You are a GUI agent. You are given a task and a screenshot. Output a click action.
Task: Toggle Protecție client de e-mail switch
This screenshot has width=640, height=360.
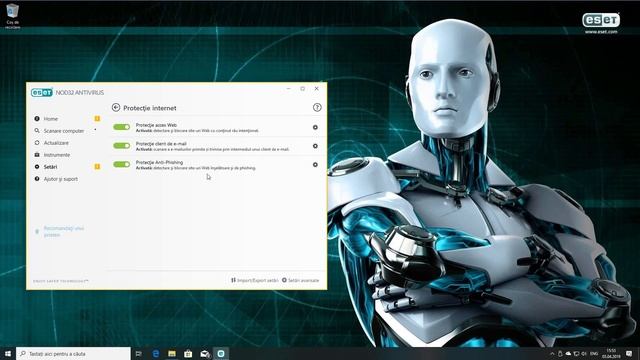point(122,146)
